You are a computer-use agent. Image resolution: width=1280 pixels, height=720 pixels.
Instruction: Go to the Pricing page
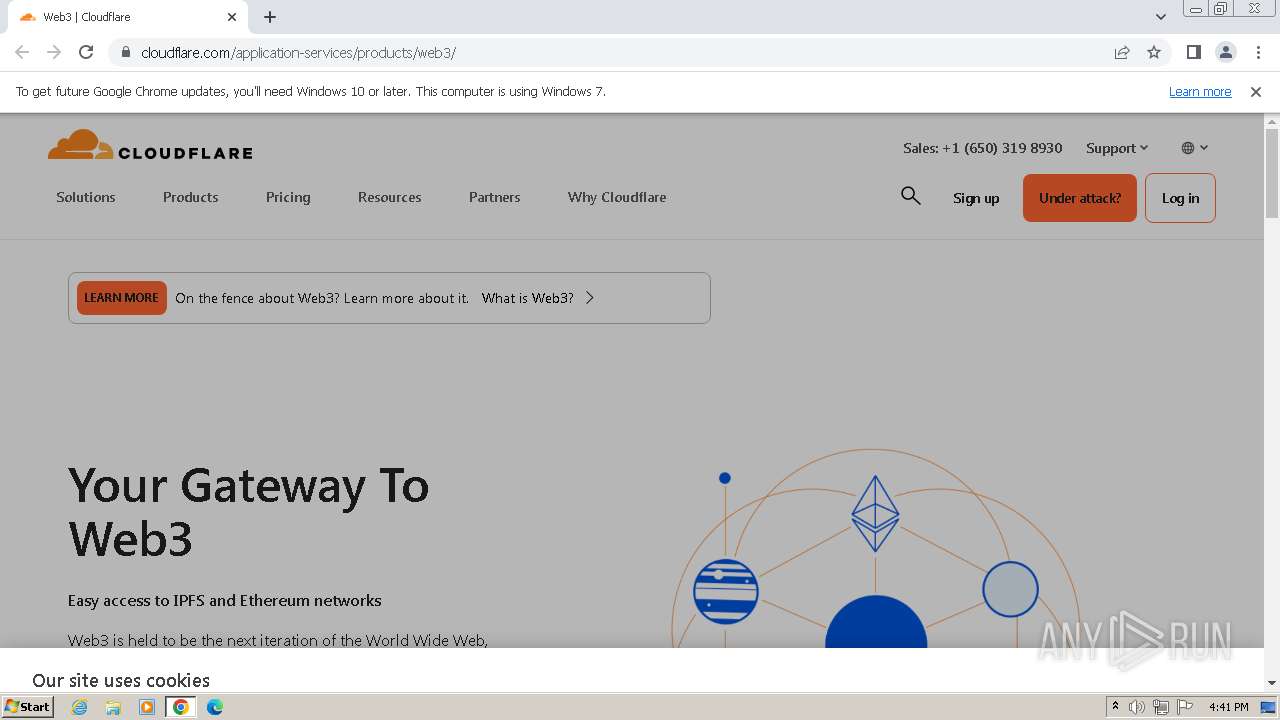(288, 197)
